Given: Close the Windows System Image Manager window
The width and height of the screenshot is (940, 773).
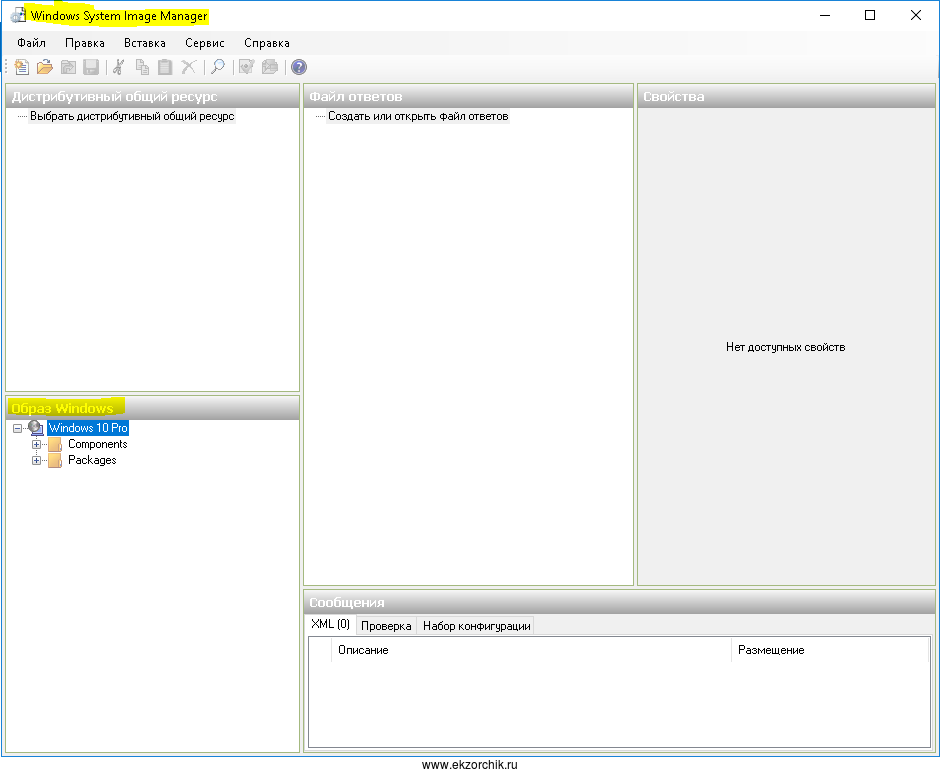Looking at the screenshot, I should coord(915,16).
